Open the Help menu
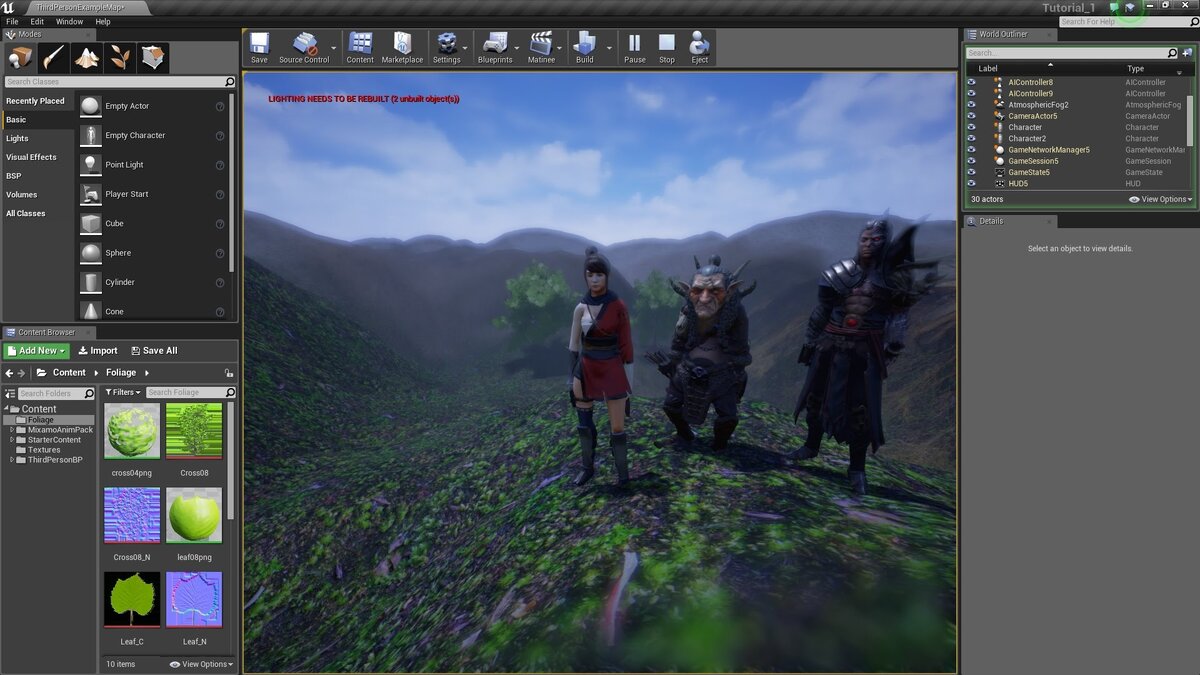Screen dimensions: 1200x675 coord(103,21)
